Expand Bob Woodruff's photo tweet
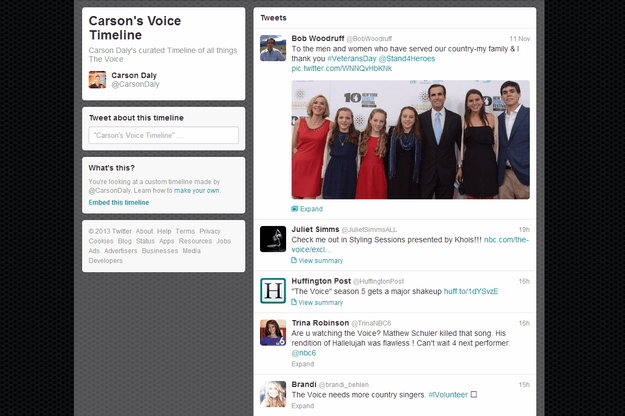 (x=307, y=209)
